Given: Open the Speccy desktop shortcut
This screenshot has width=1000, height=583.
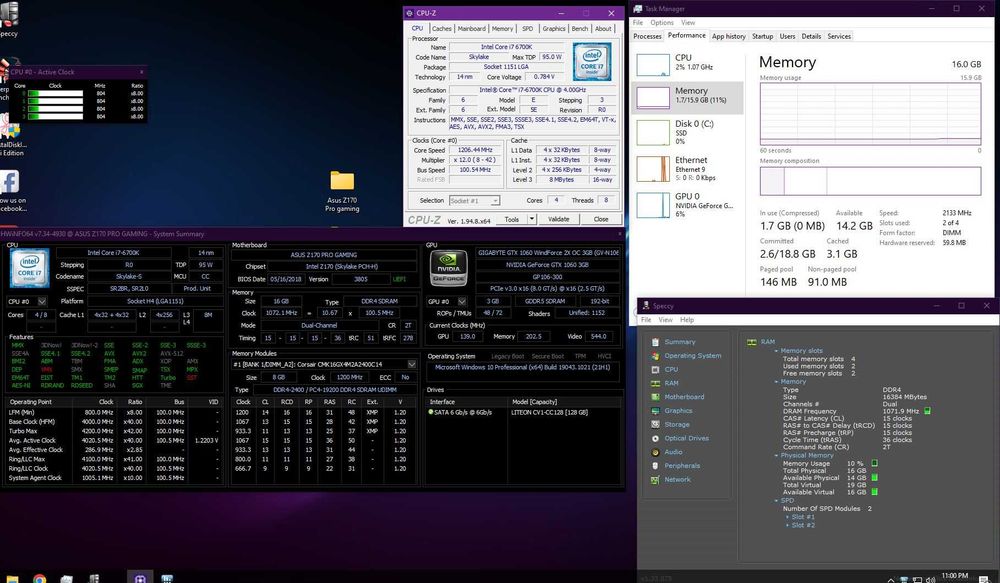Looking at the screenshot, I should click(8, 19).
